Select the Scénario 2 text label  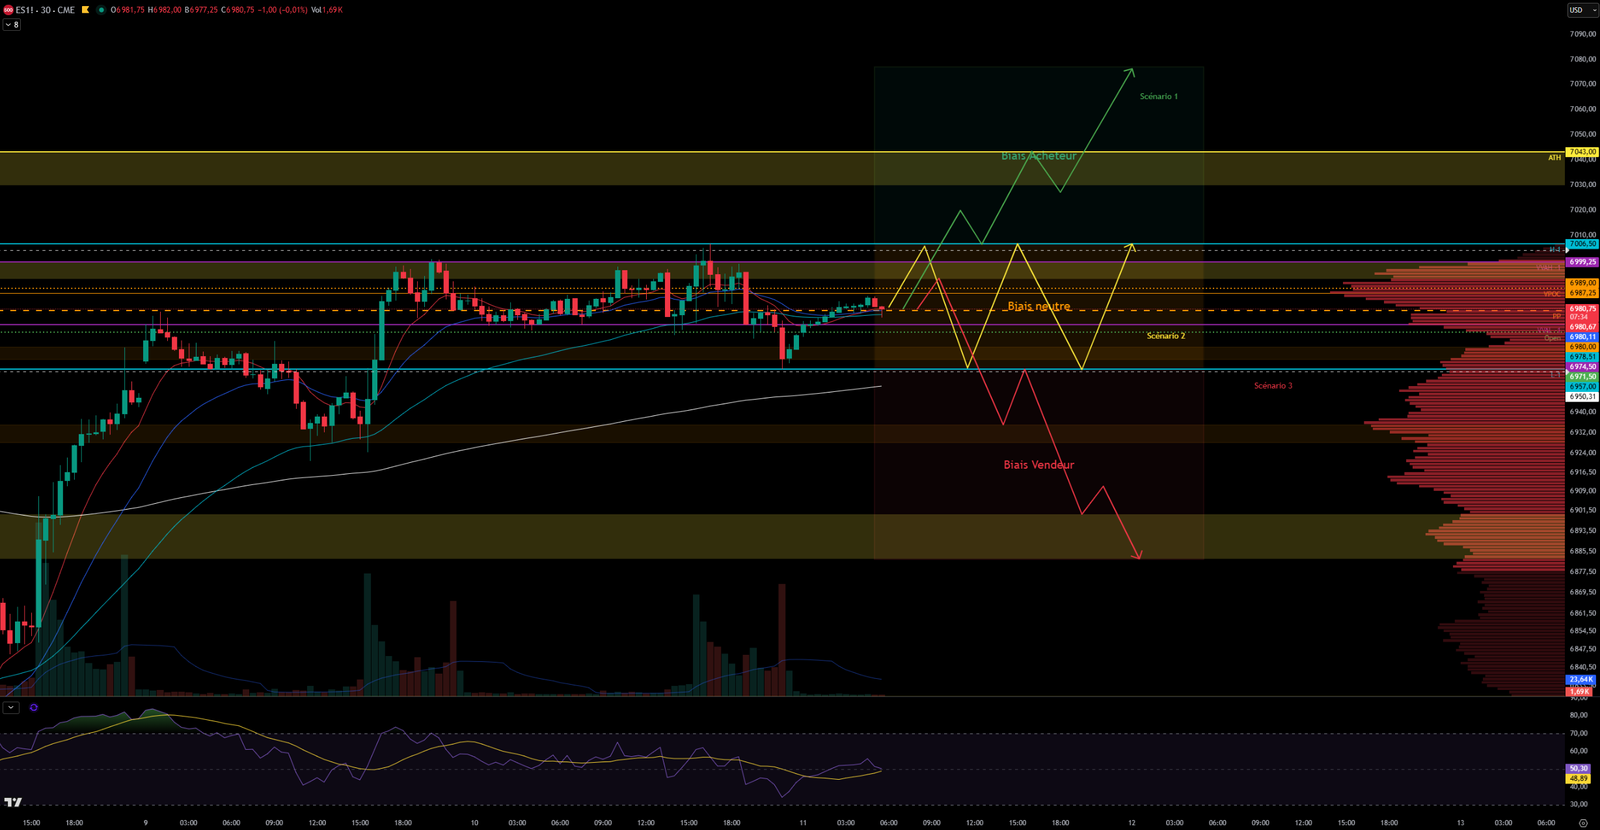click(1165, 336)
